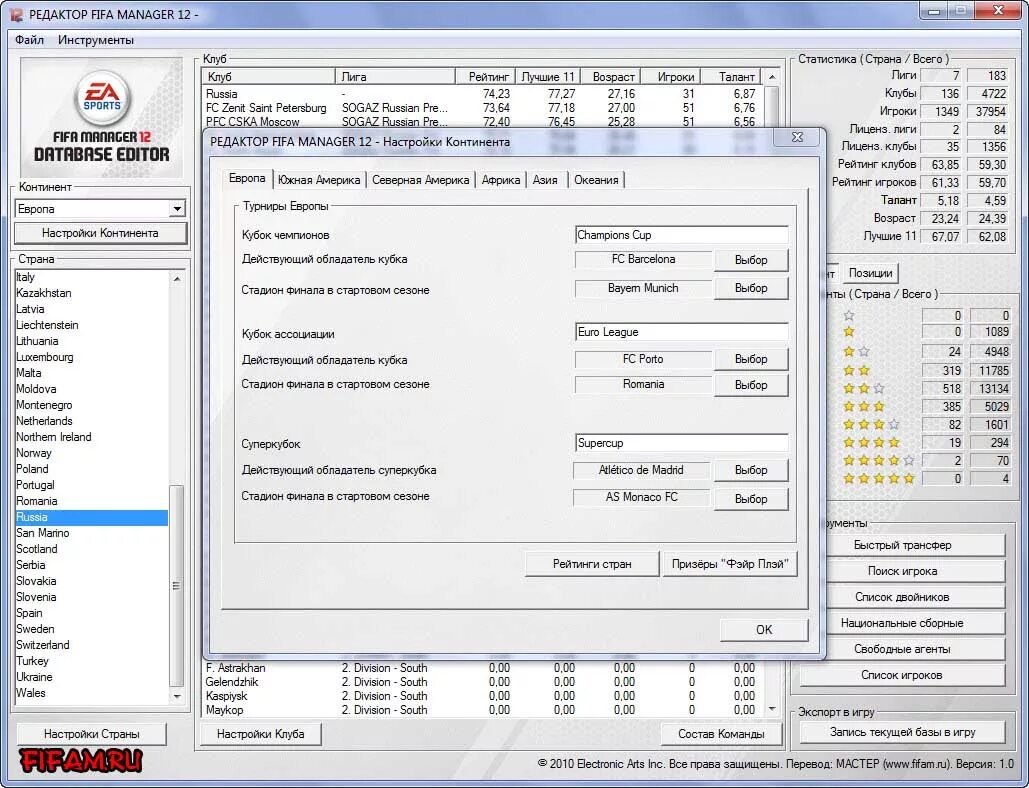Click the country list scrollbar thumb
Viewport: 1029px width, 788px height.
click(x=177, y=585)
